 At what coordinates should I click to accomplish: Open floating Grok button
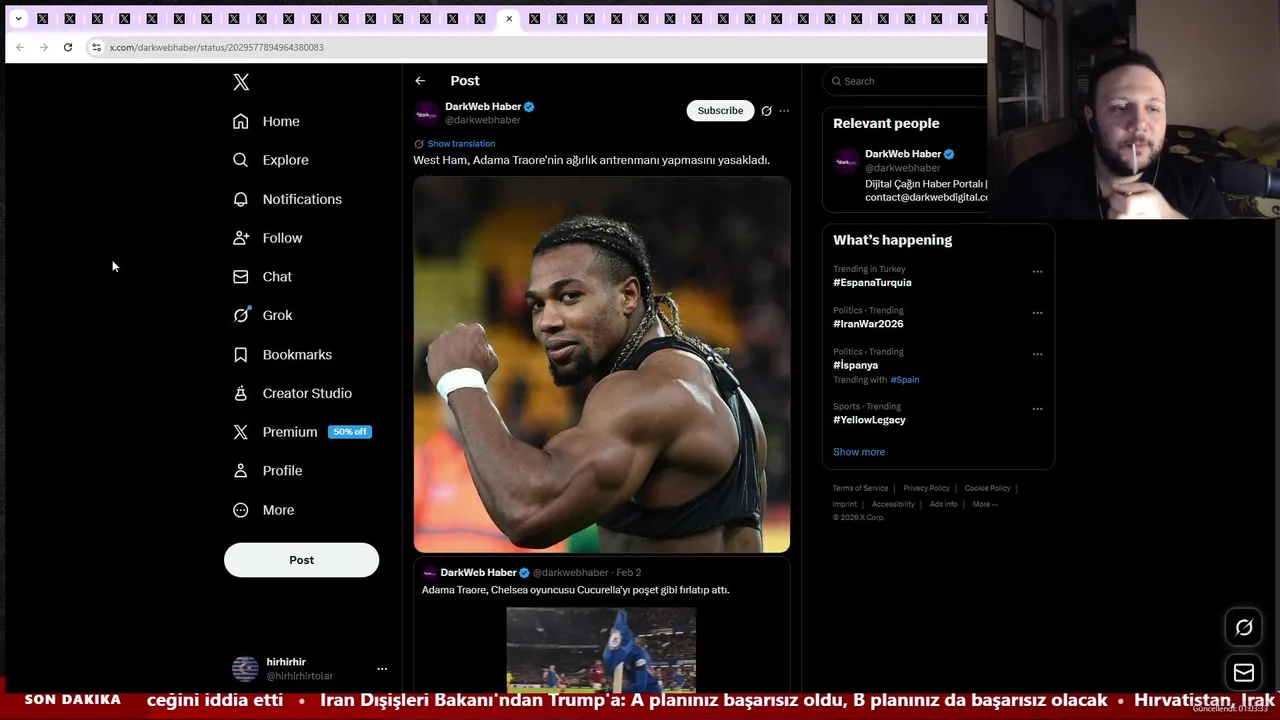click(1244, 627)
